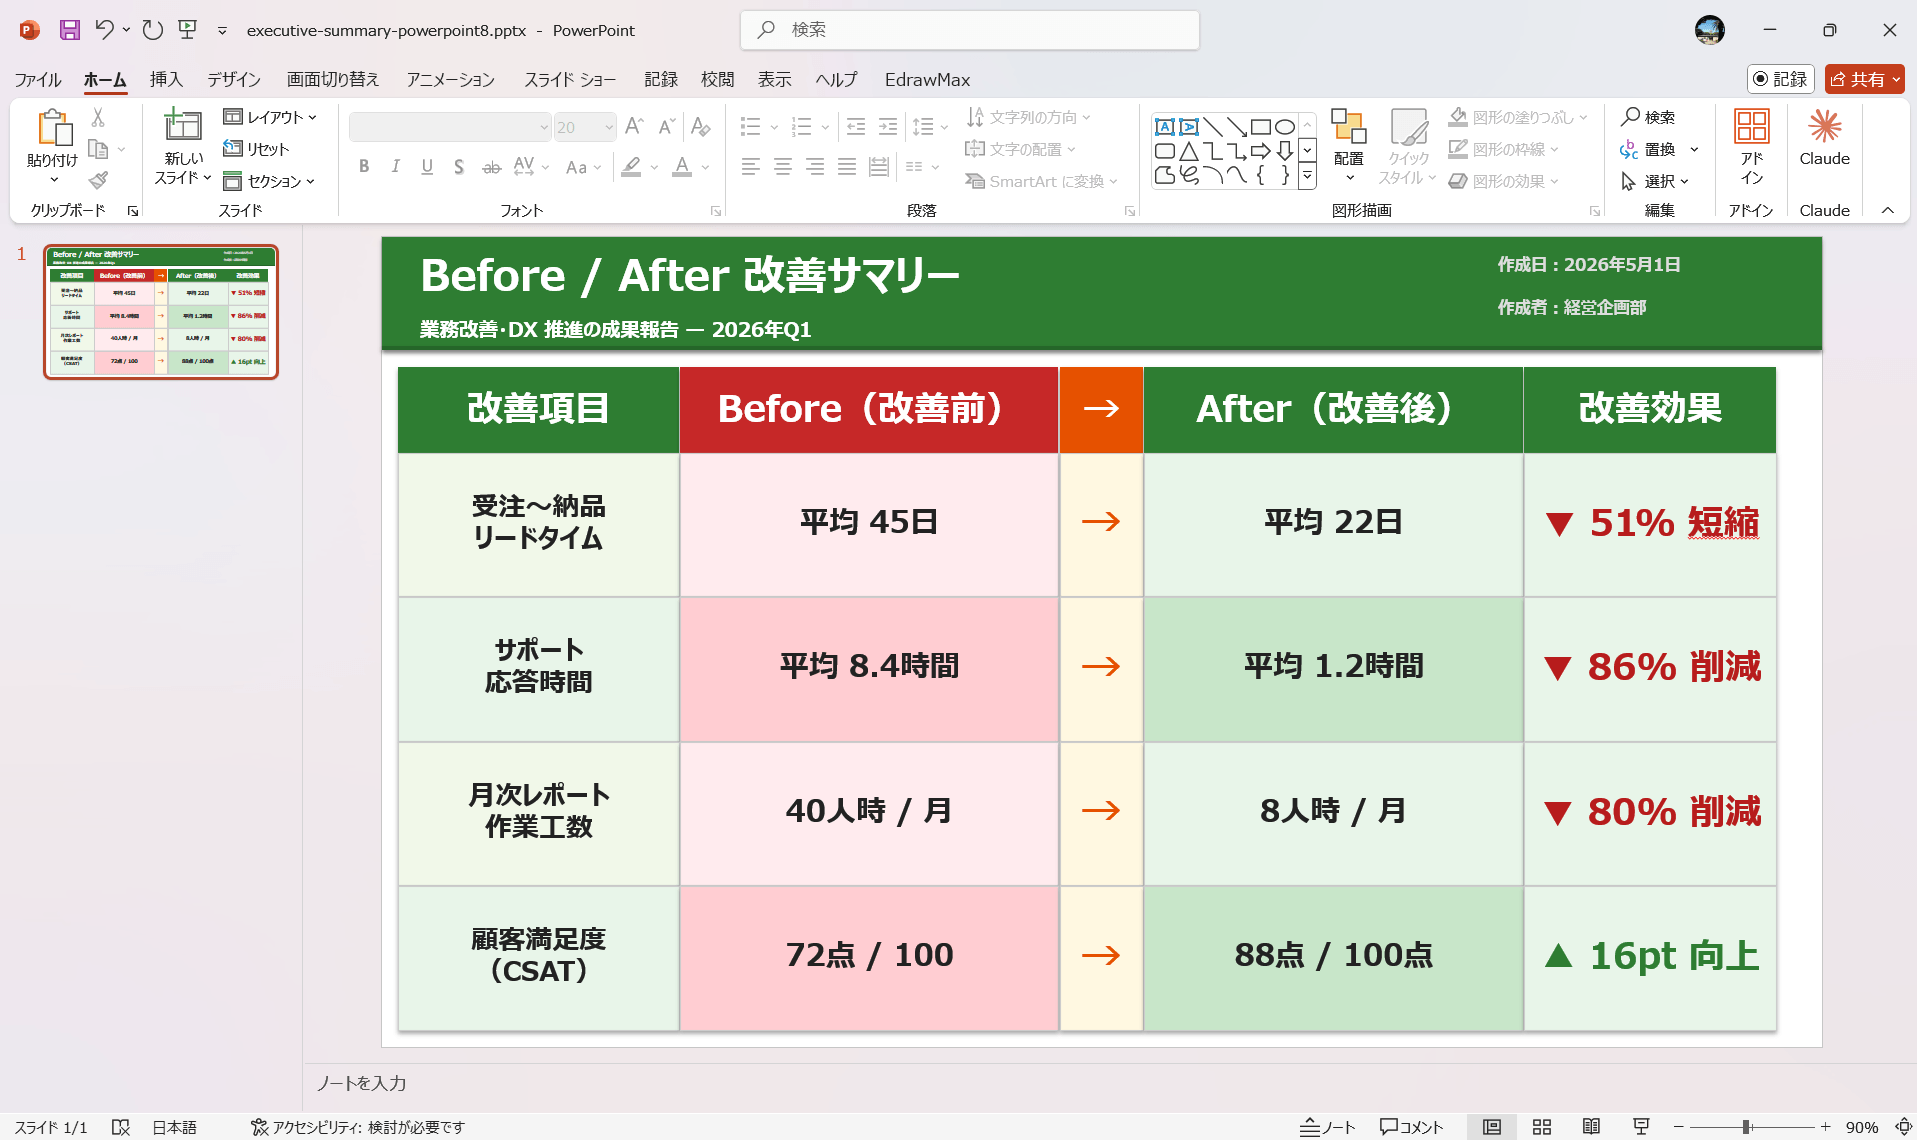
Task: Click the format painter brush icon
Action: (x=98, y=180)
